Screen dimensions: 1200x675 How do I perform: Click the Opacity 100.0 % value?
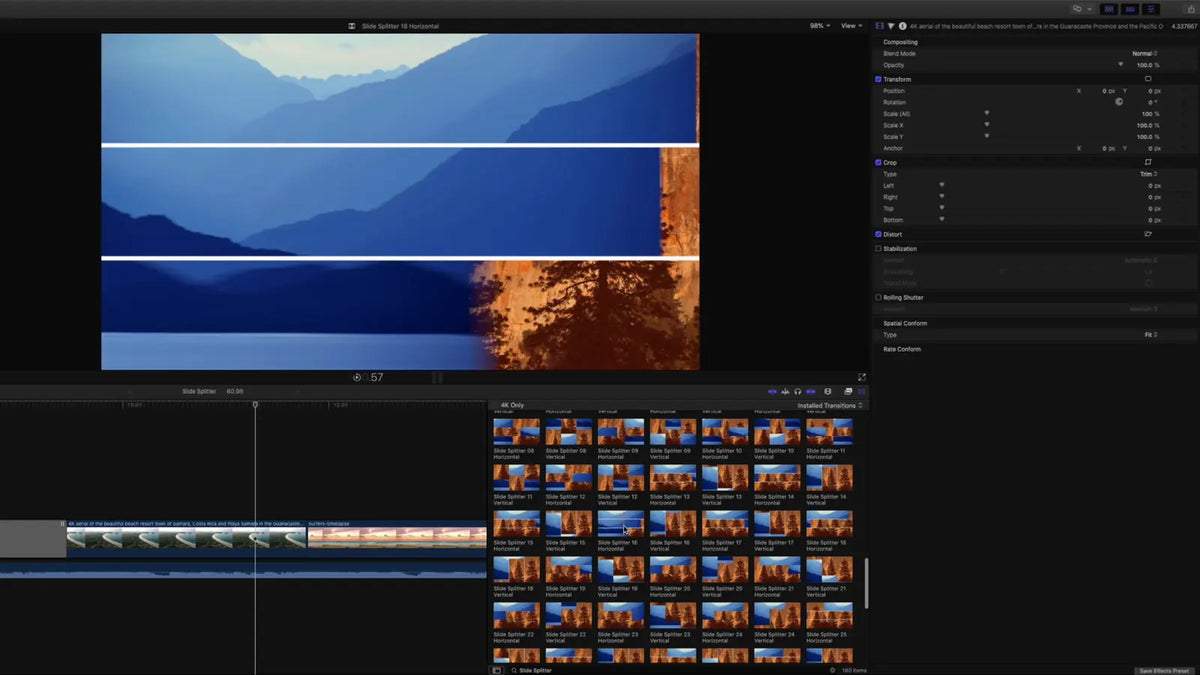coord(1147,65)
